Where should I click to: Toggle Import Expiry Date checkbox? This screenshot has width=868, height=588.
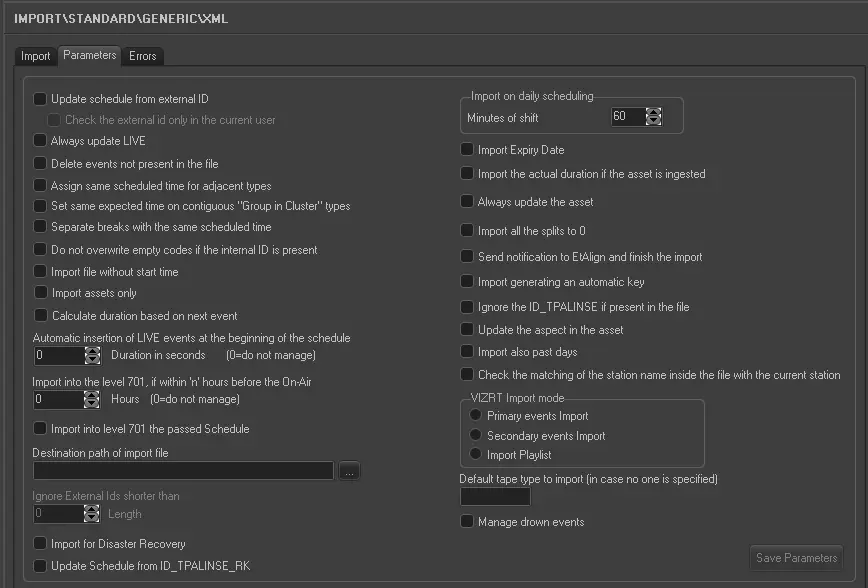467,150
